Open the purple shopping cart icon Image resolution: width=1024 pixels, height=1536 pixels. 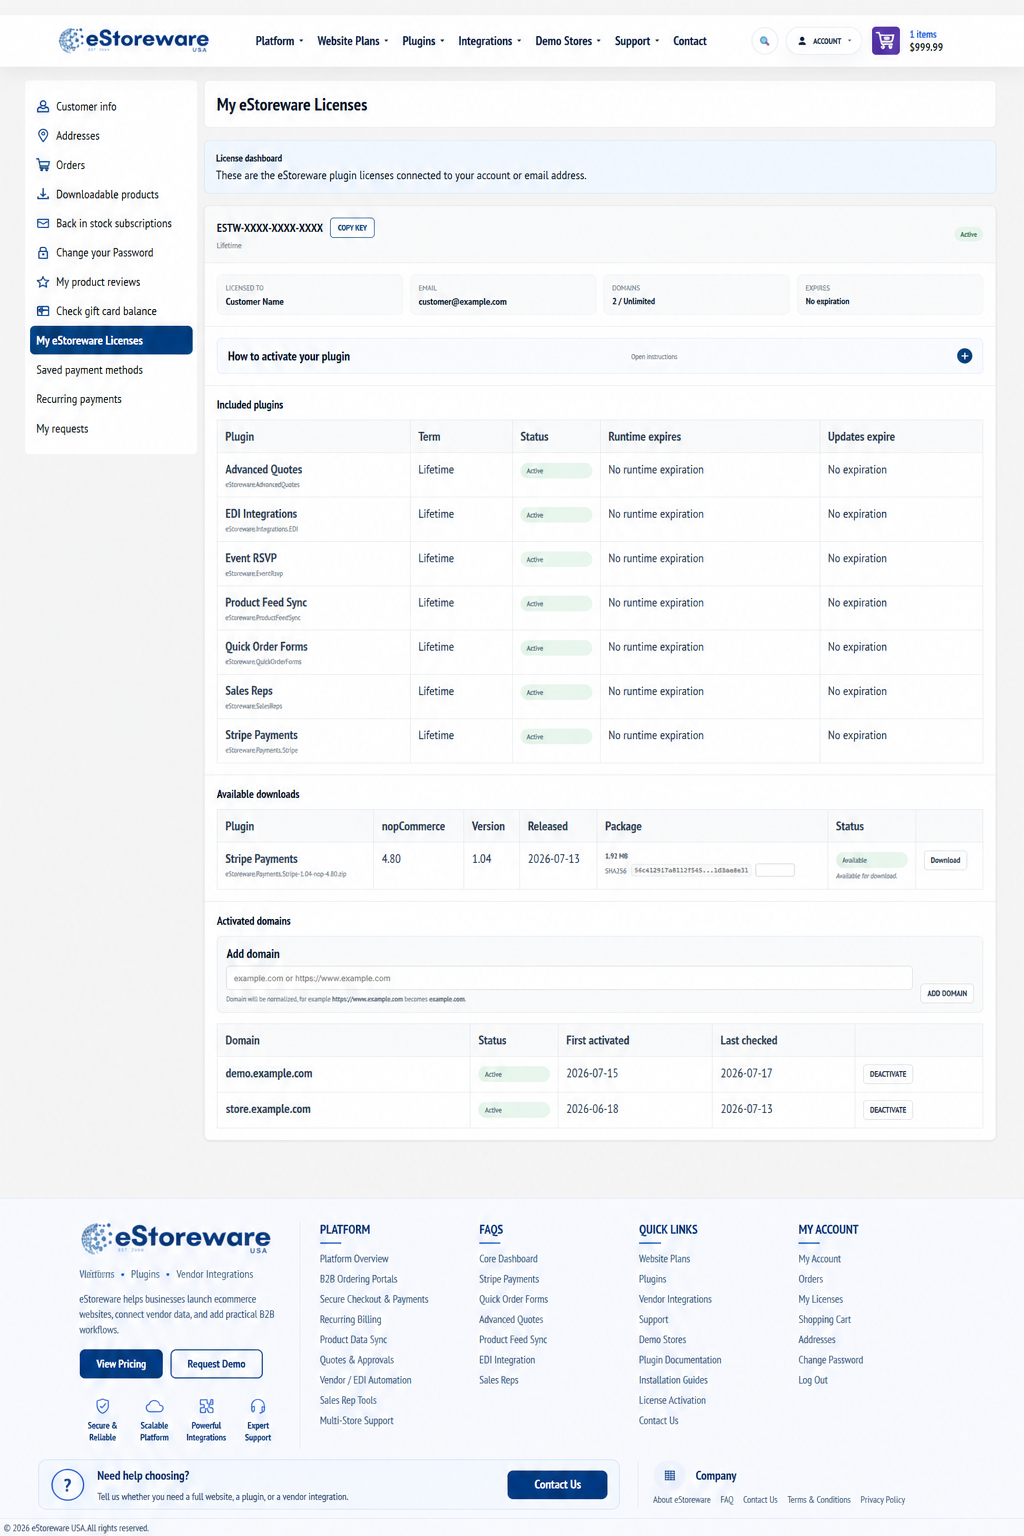point(886,41)
